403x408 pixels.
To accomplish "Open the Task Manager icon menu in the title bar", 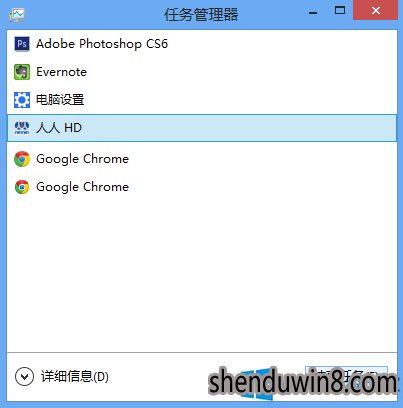I will 17,14.
